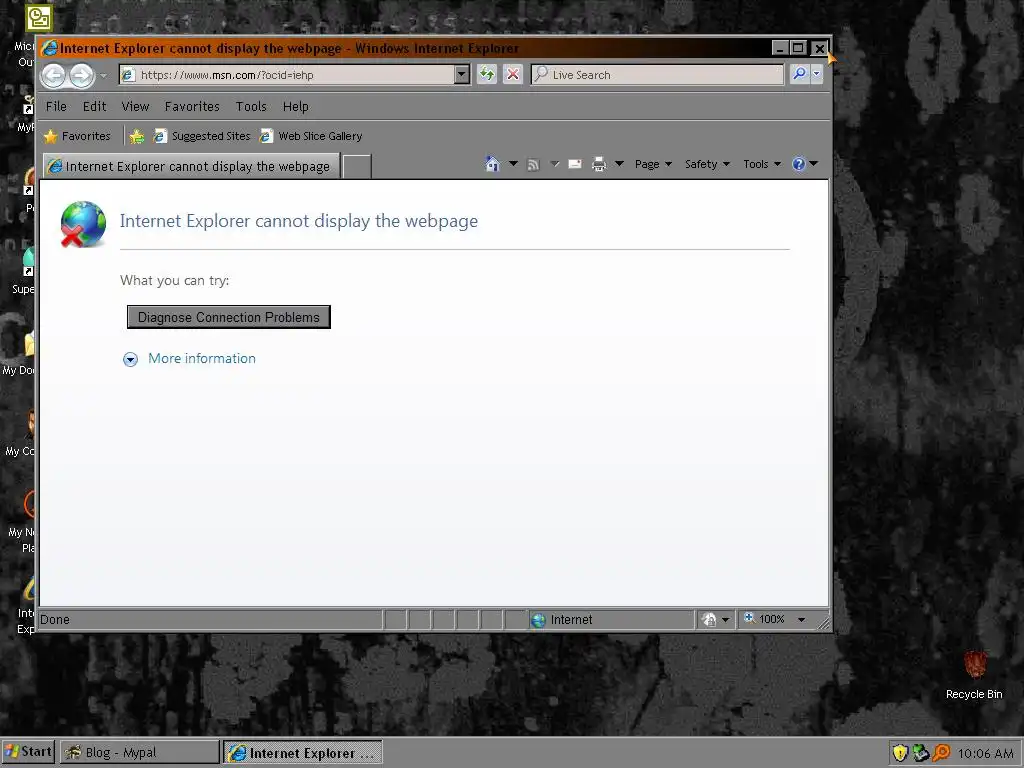
Task: Click the Safely Remove Hardware tray icon
Action: [x=920, y=753]
